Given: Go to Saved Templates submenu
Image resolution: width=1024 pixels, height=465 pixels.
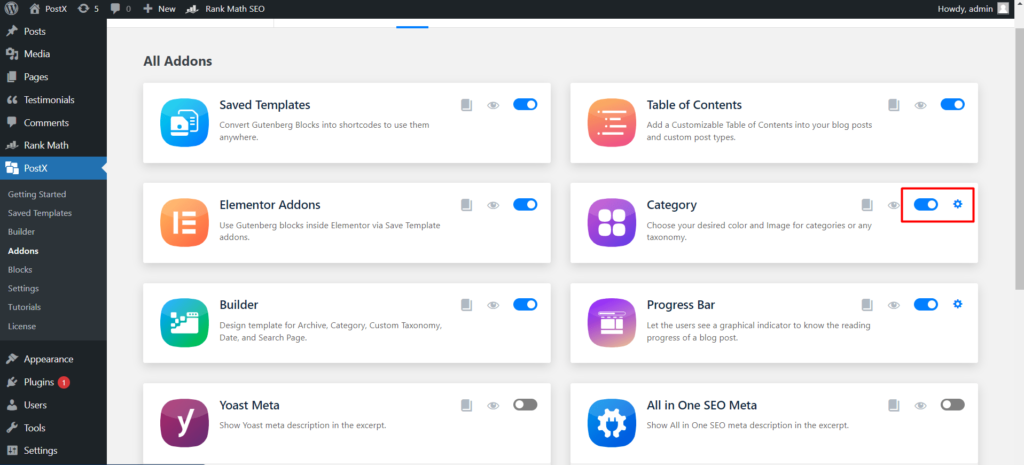Looking at the screenshot, I should (x=40, y=213).
